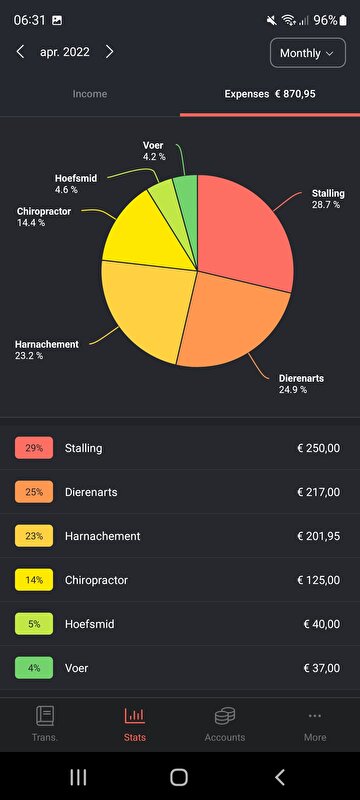Select the Stats bar chart icon
This screenshot has height=800, width=360.
click(135, 715)
